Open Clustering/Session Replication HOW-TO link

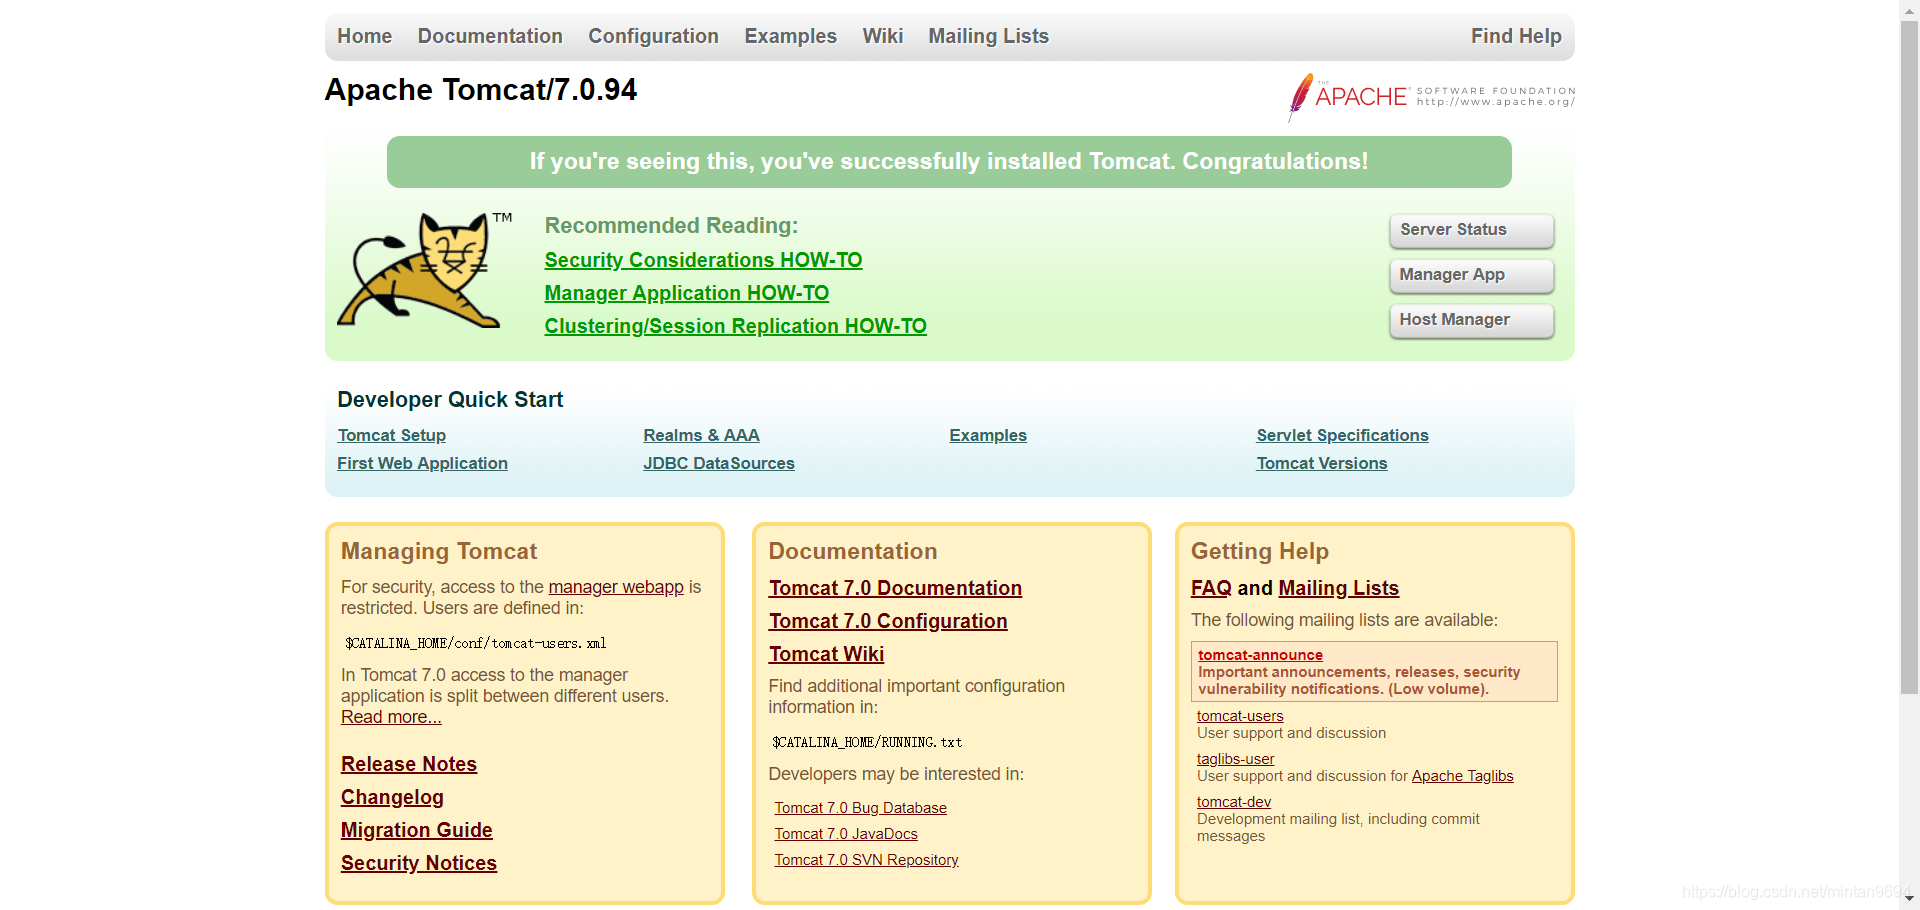click(x=735, y=326)
